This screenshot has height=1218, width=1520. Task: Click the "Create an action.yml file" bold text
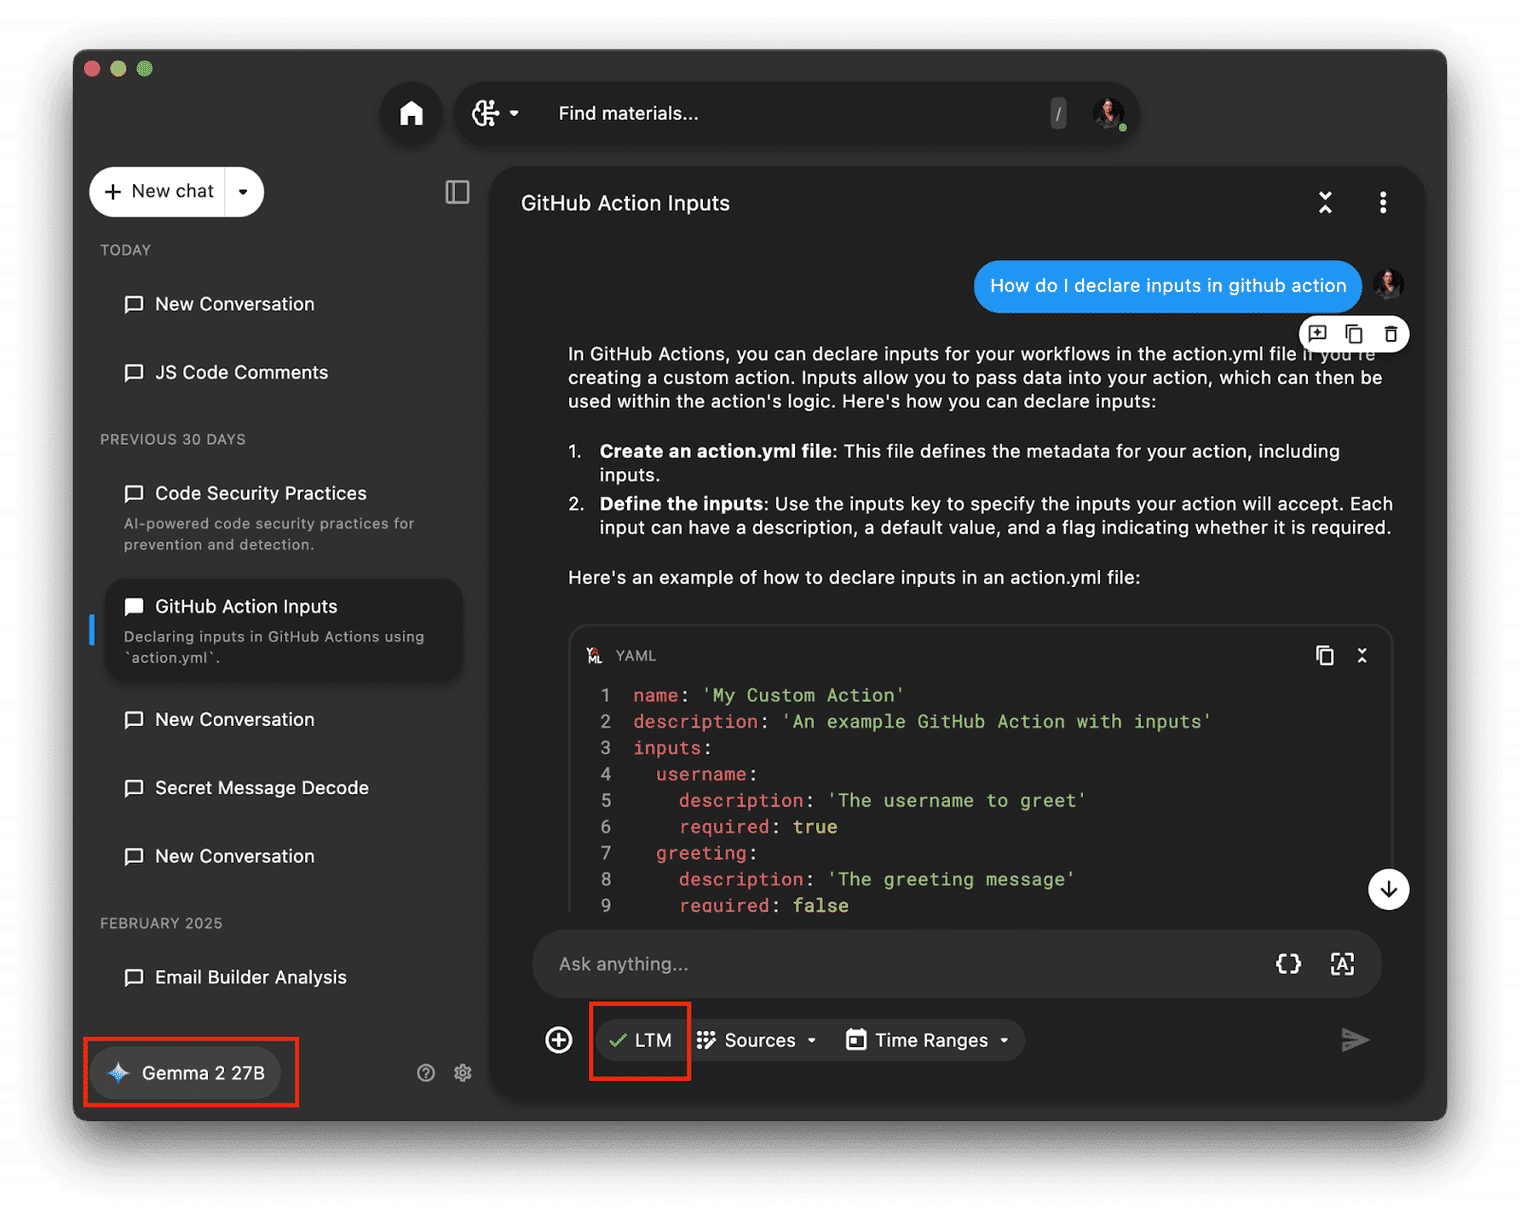[x=716, y=451]
